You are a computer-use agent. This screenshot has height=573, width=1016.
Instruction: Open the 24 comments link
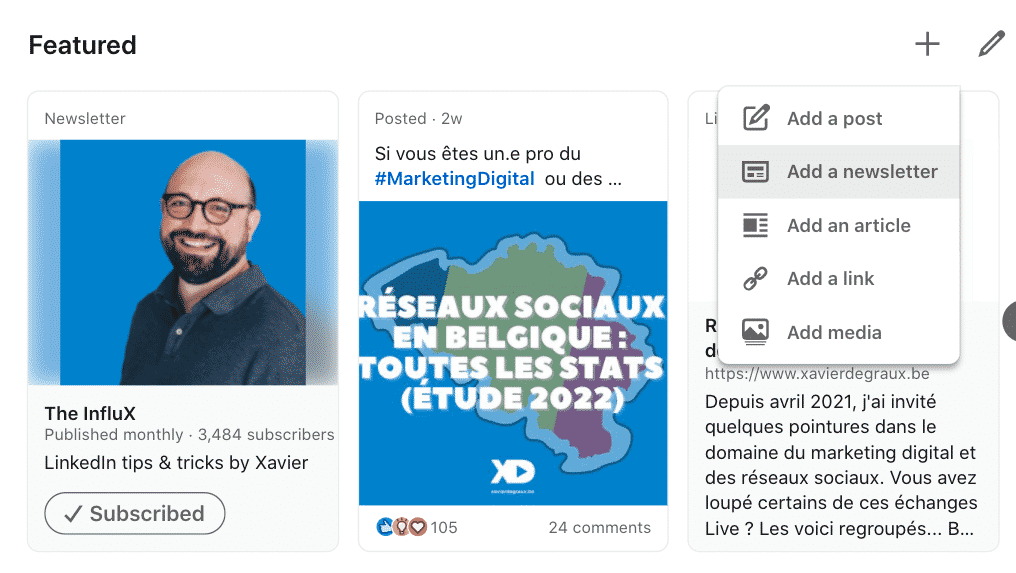599,527
